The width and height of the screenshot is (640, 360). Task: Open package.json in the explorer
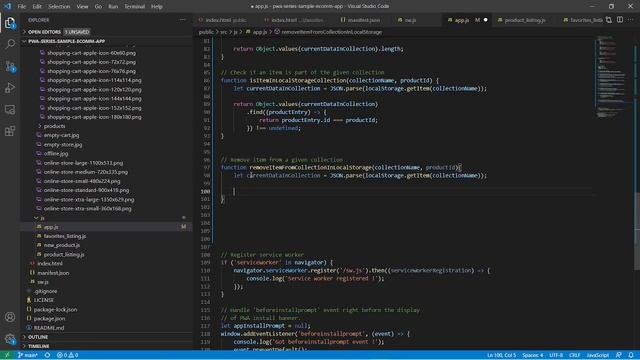(x=49, y=319)
